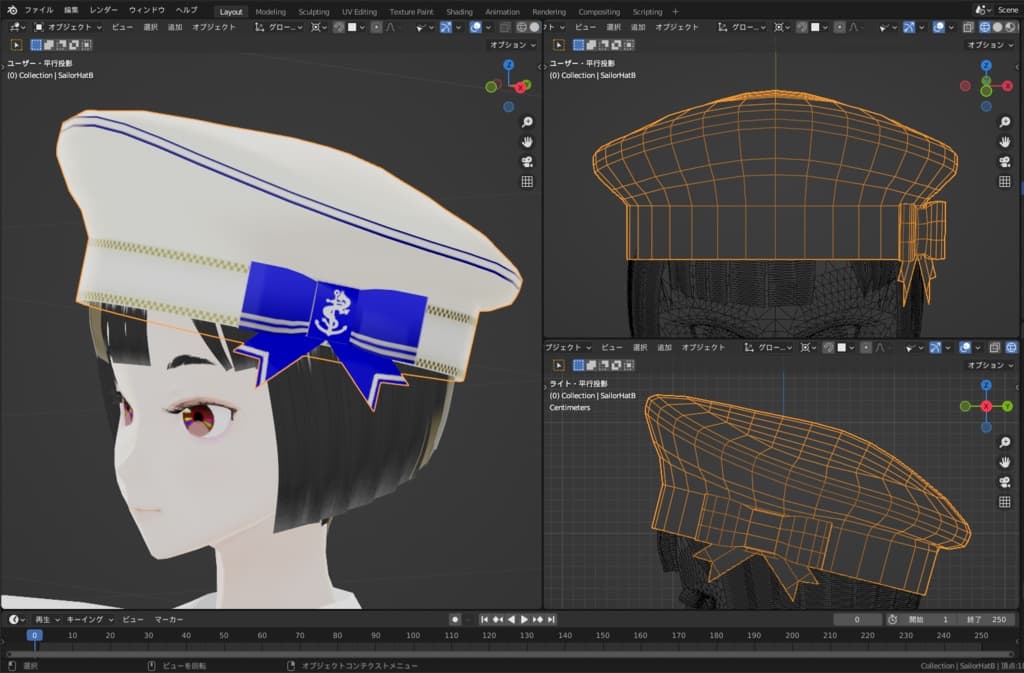Switch perspective/orthographic grid icon in the bottom-right viewport
Screen dimensions: 1024x673
pos(1005,502)
